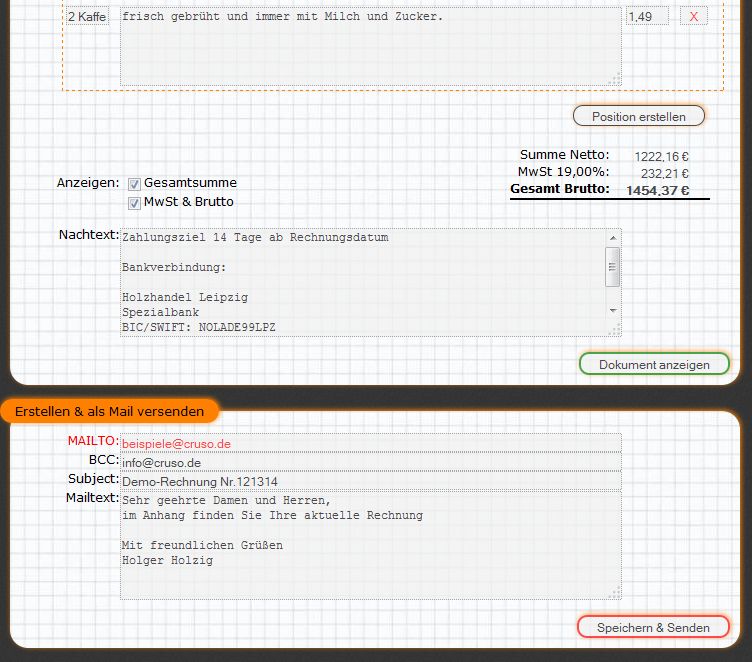Click the 'im Anhang finden Sie' line
This screenshot has width=752, height=662.
[x=272, y=515]
